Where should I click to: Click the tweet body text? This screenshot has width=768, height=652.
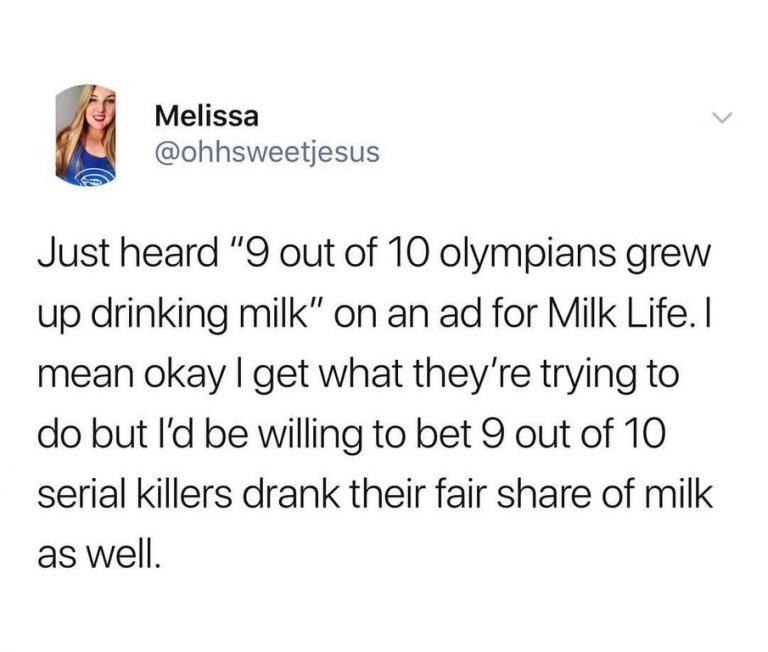375,405
